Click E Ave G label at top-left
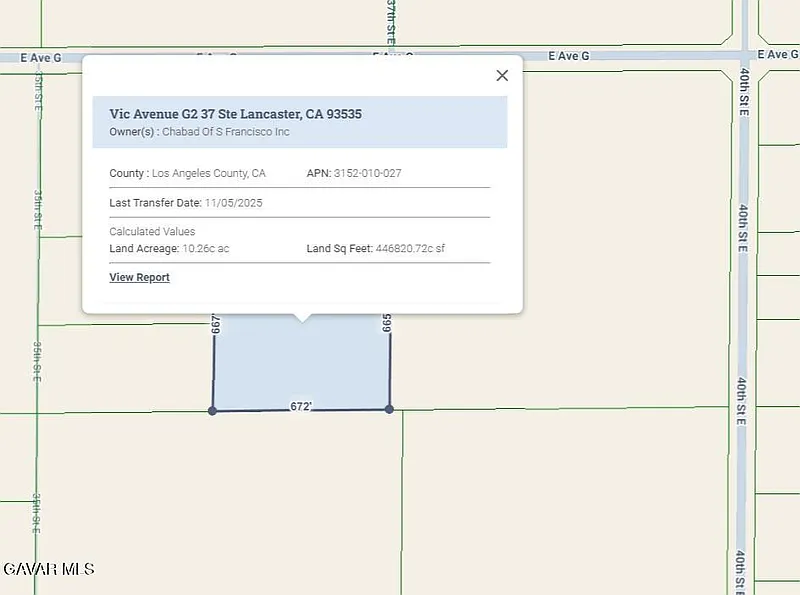This screenshot has height=595, width=800. (x=42, y=58)
